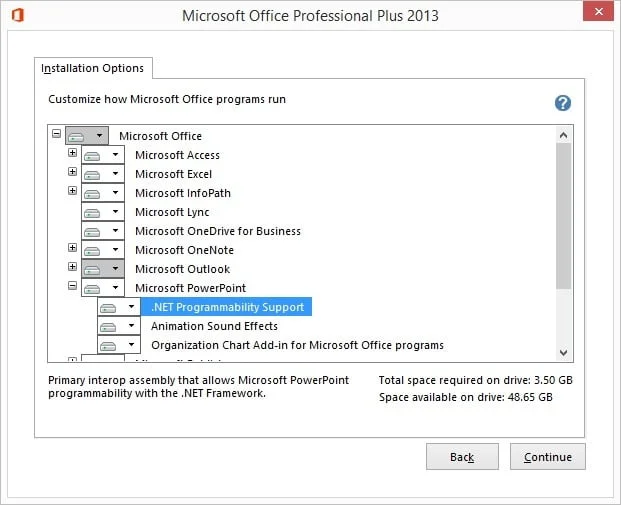Screen dimensions: 621x505
Task: Select the Microsoft Access label
Action: (177, 155)
